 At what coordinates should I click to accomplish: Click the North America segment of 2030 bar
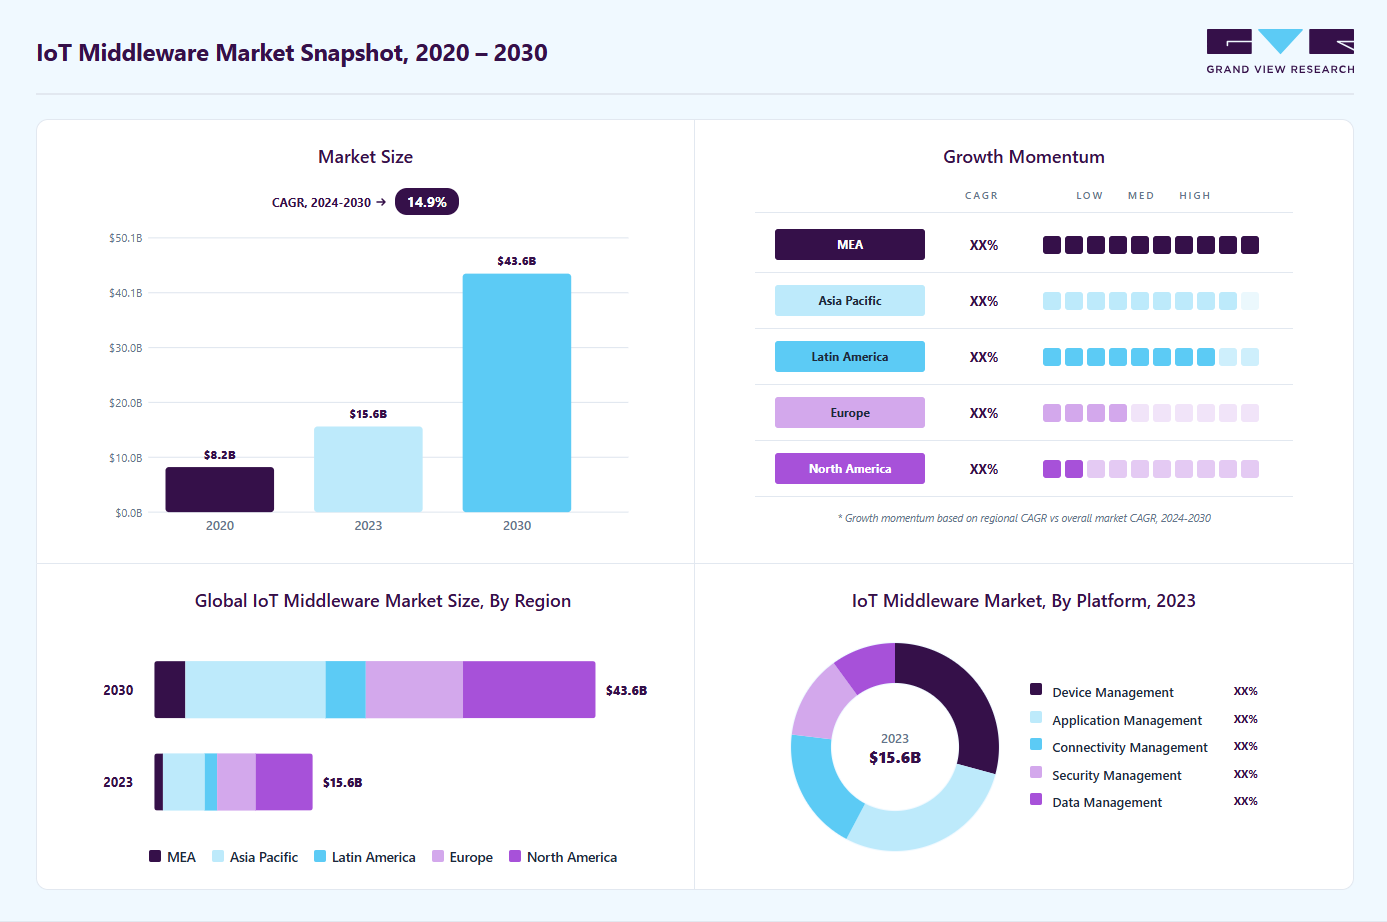[x=529, y=690]
